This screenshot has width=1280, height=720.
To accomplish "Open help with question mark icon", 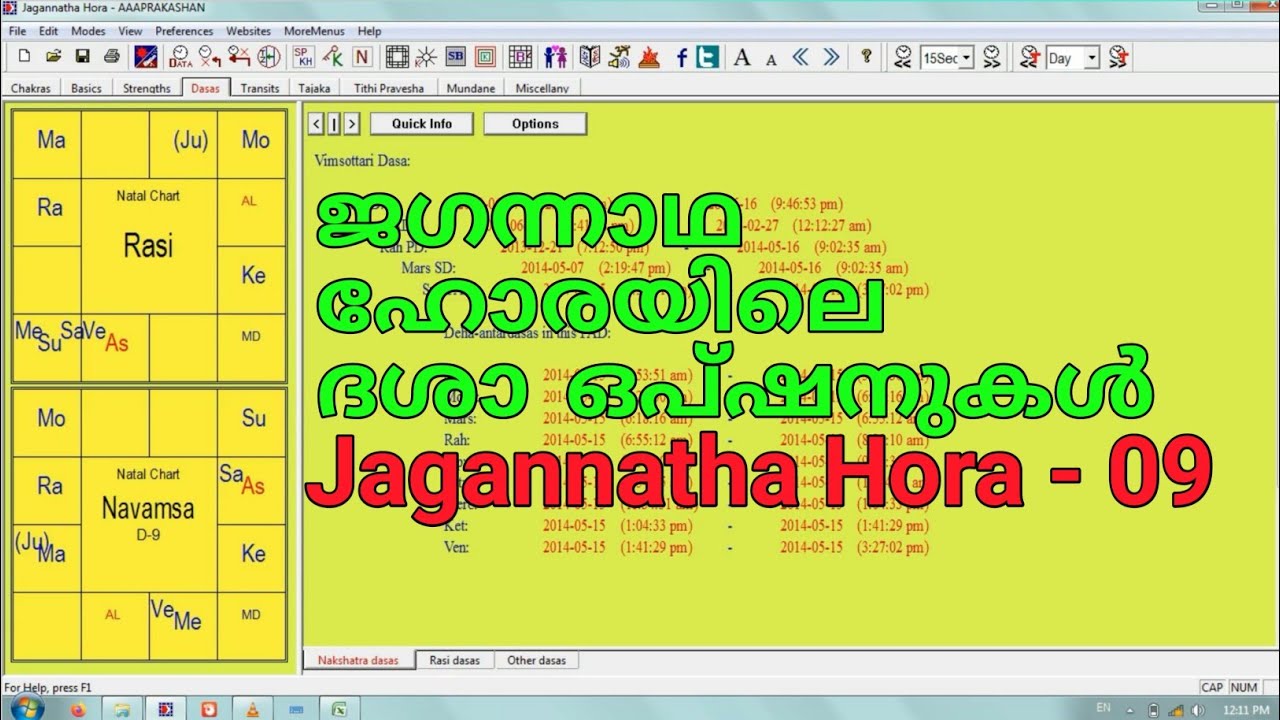I will click(x=867, y=57).
